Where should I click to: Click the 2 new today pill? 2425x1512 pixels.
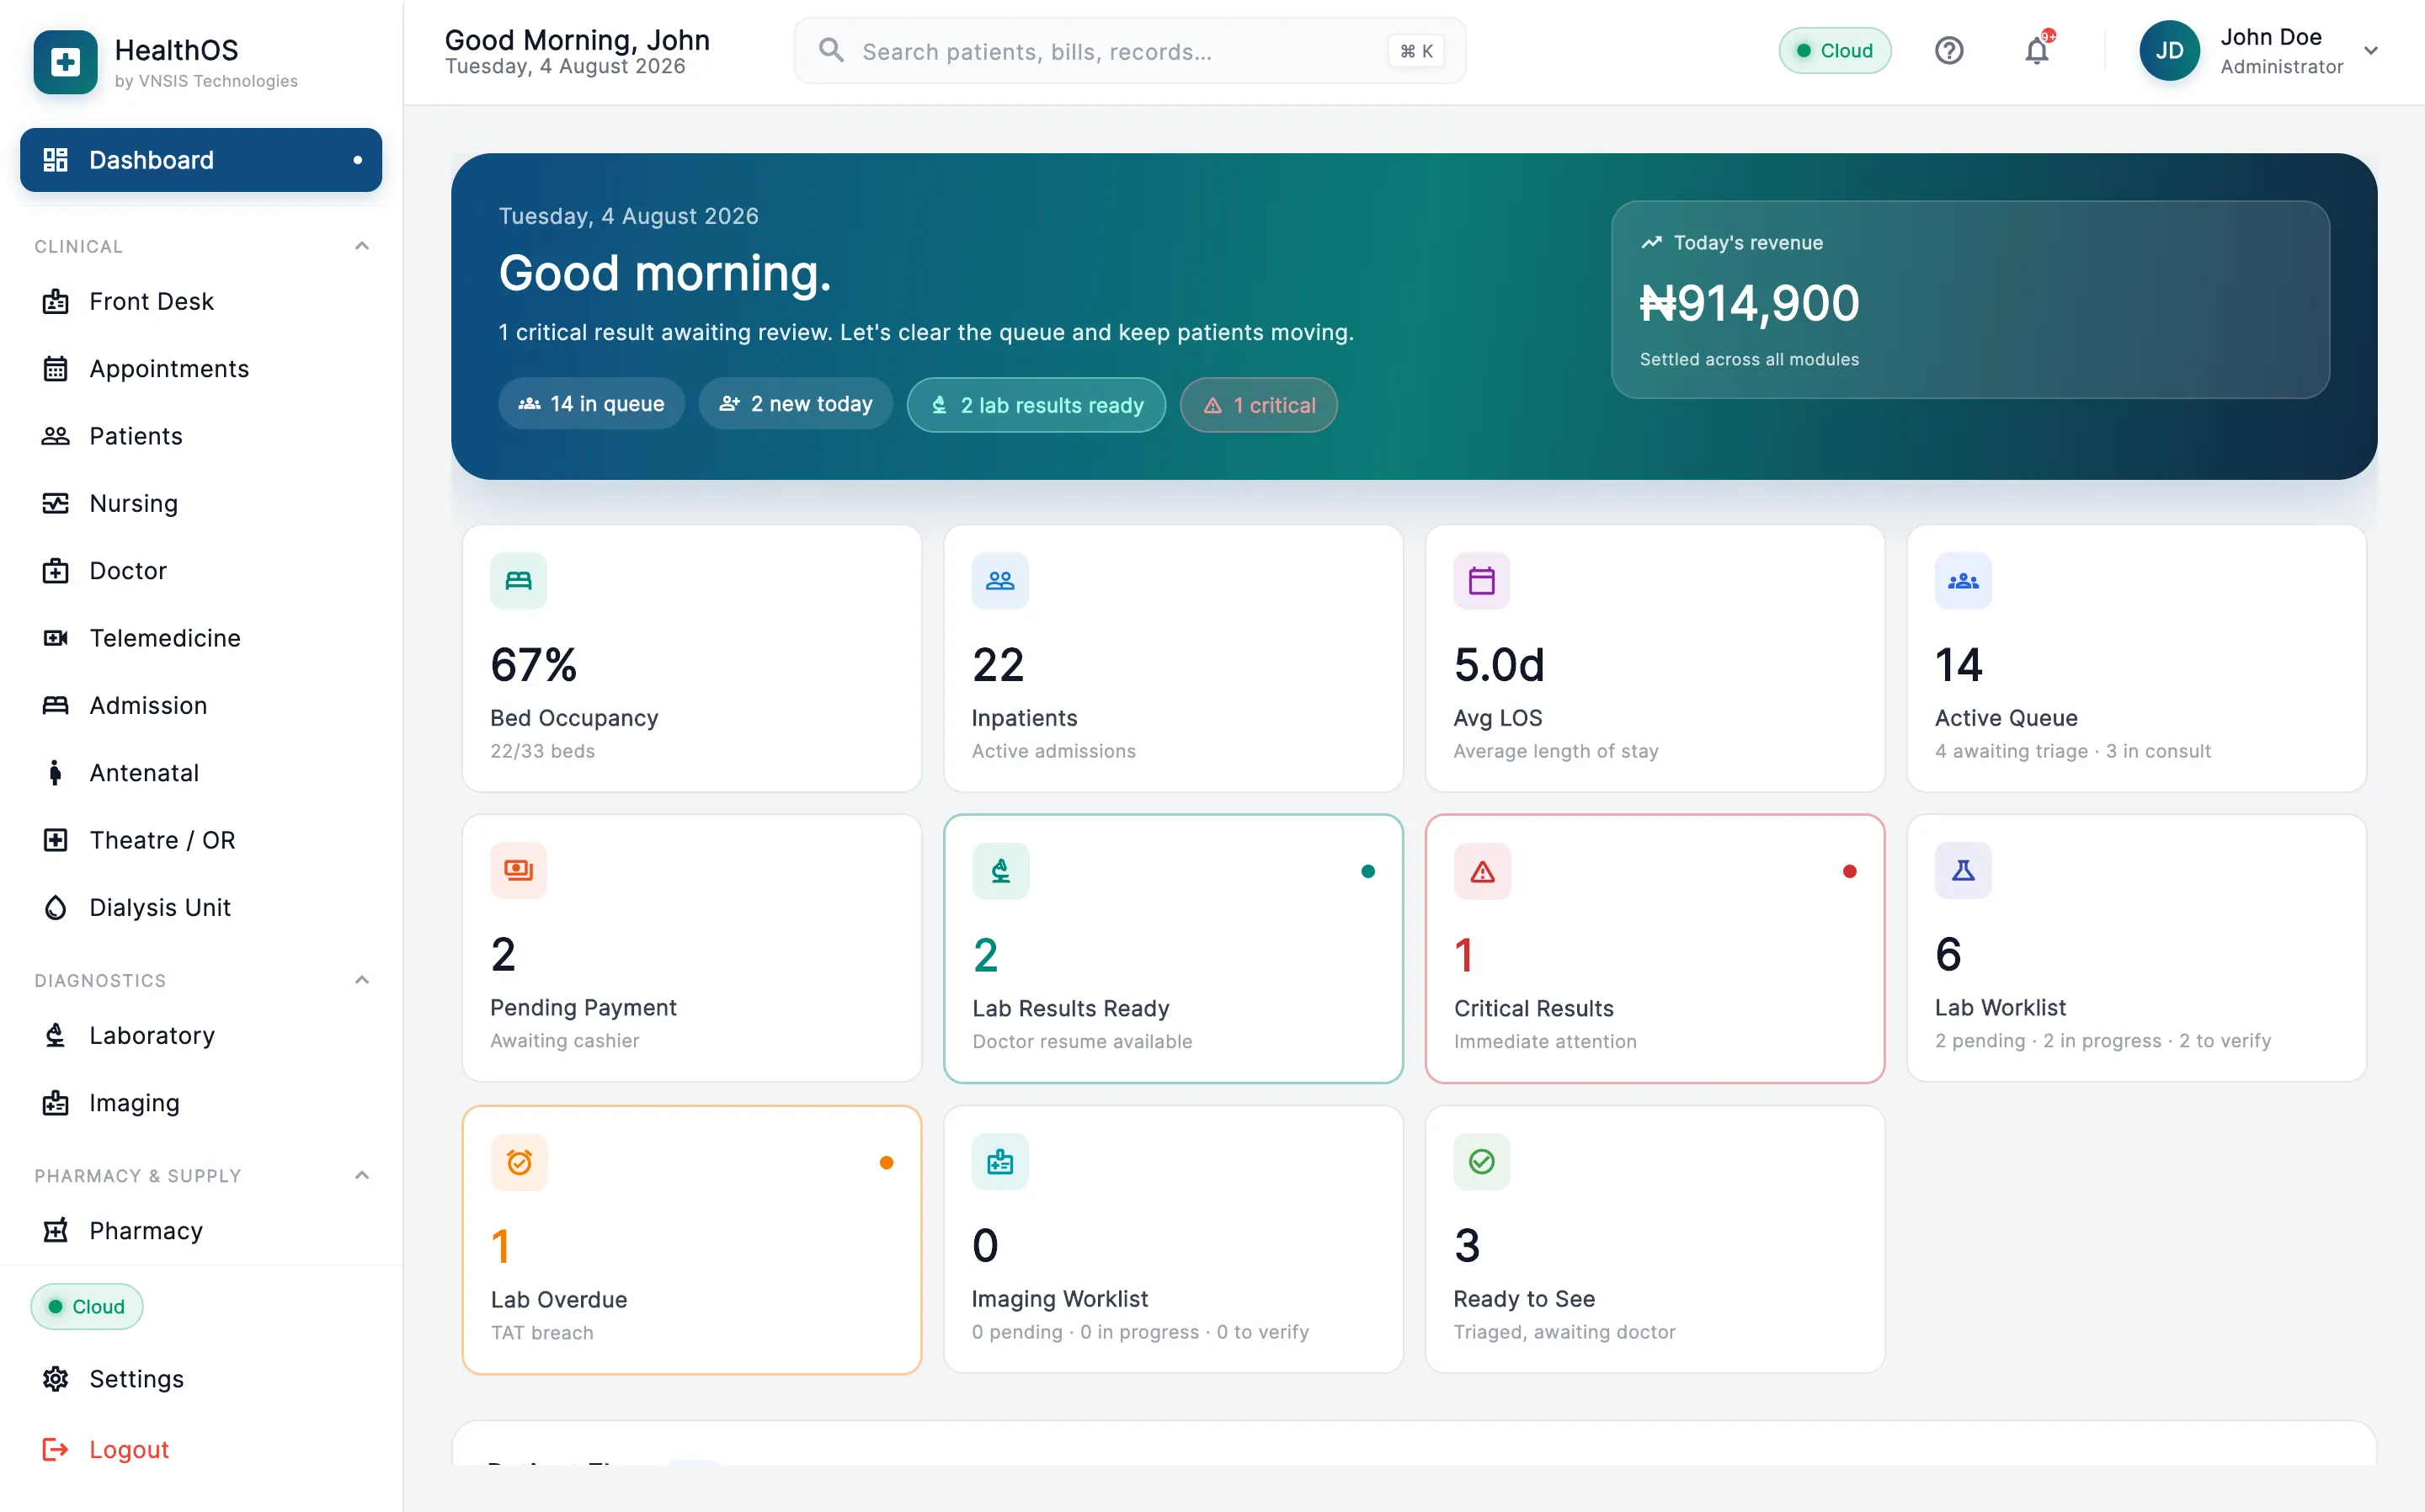pyautogui.click(x=795, y=404)
